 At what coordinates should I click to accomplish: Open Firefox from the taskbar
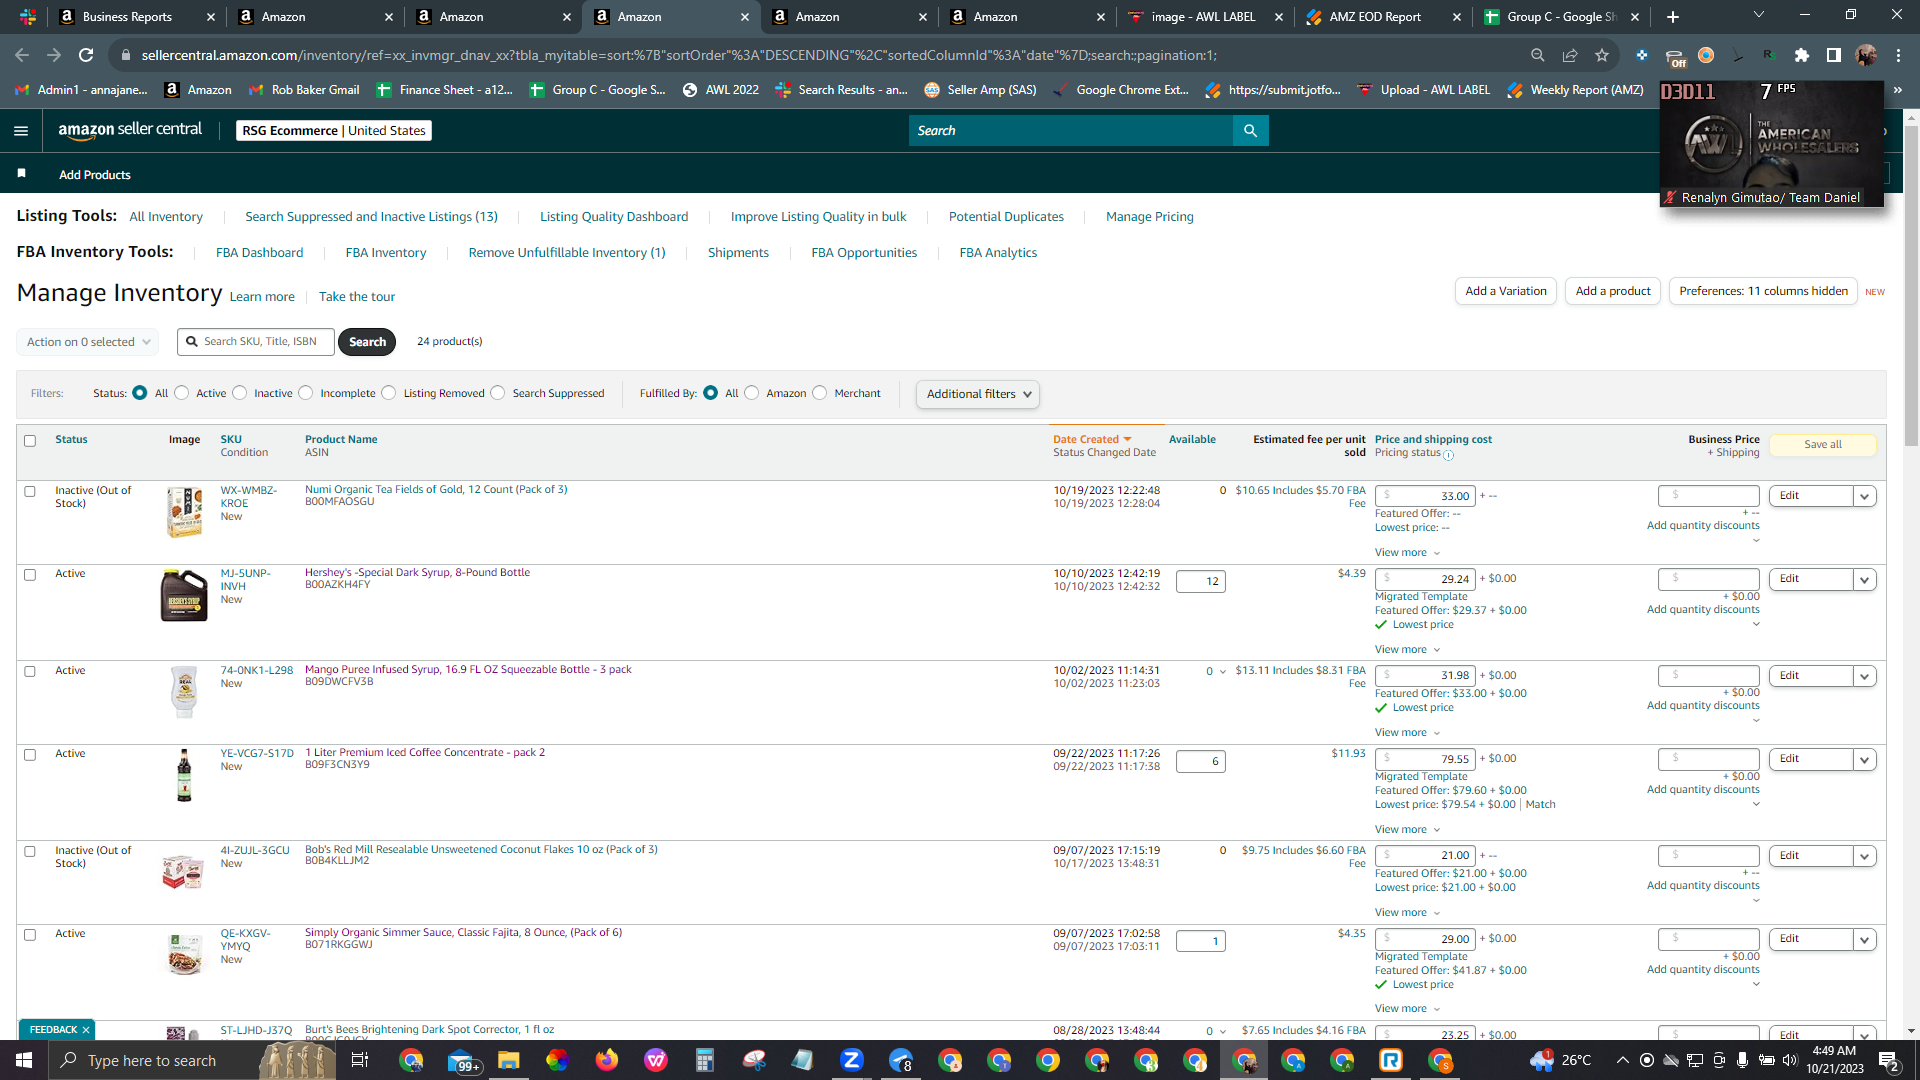click(606, 1060)
